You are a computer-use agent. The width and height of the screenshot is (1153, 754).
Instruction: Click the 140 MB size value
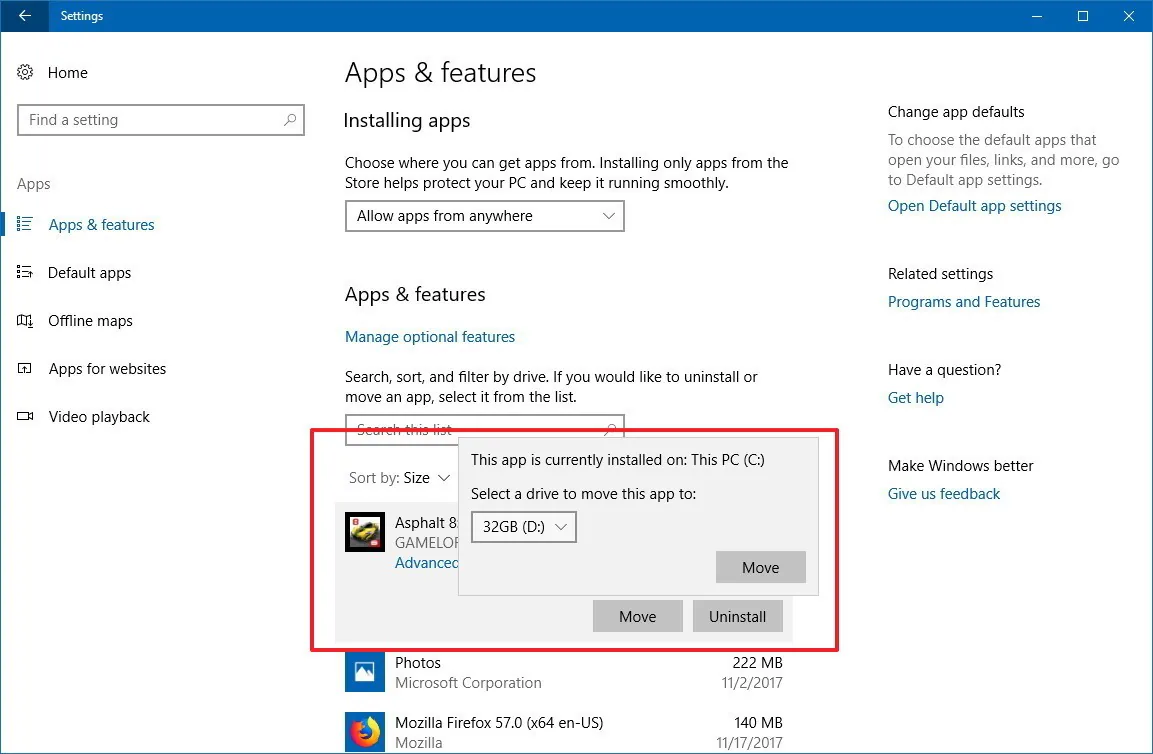coord(758,722)
